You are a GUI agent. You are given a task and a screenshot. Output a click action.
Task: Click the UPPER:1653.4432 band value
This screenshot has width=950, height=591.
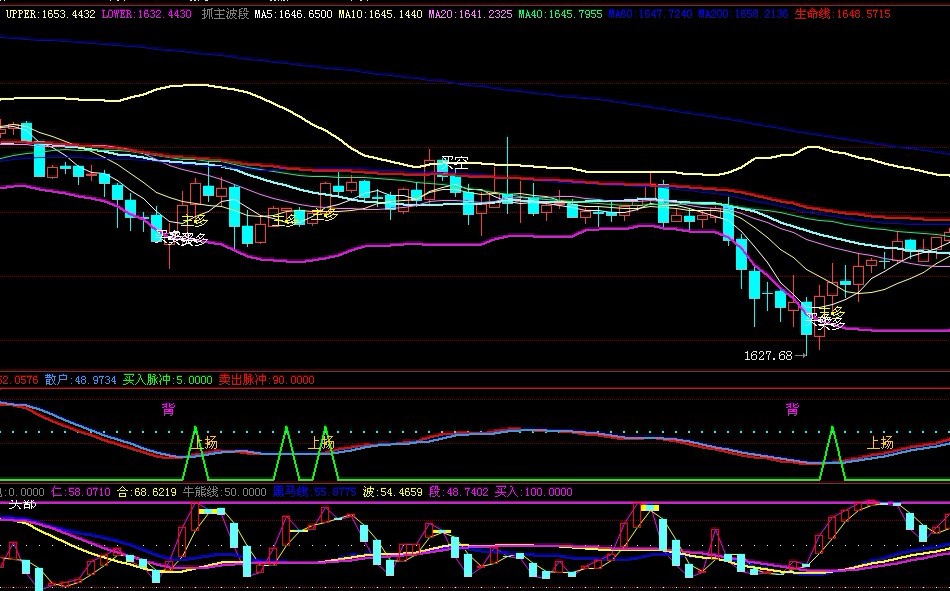point(50,14)
